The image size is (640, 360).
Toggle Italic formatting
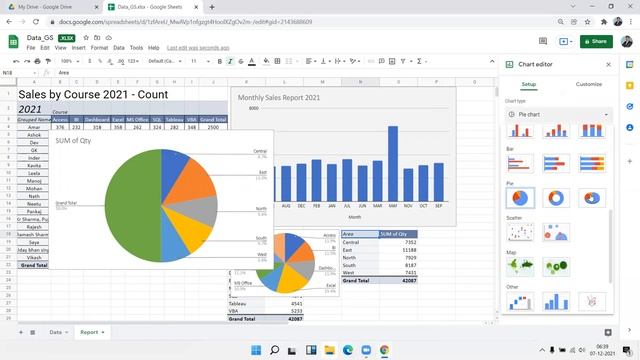point(230,61)
